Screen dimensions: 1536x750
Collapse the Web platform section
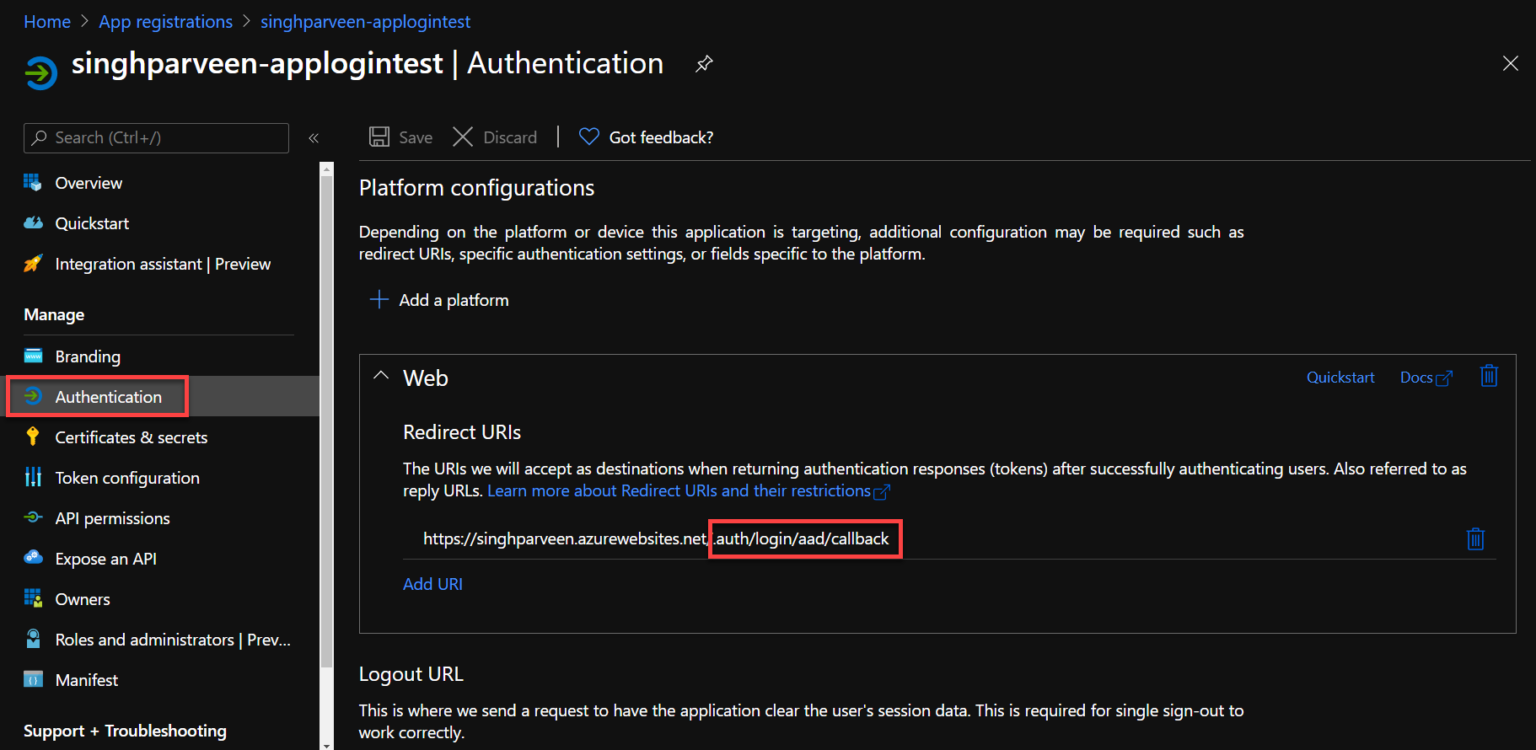pyautogui.click(x=381, y=377)
